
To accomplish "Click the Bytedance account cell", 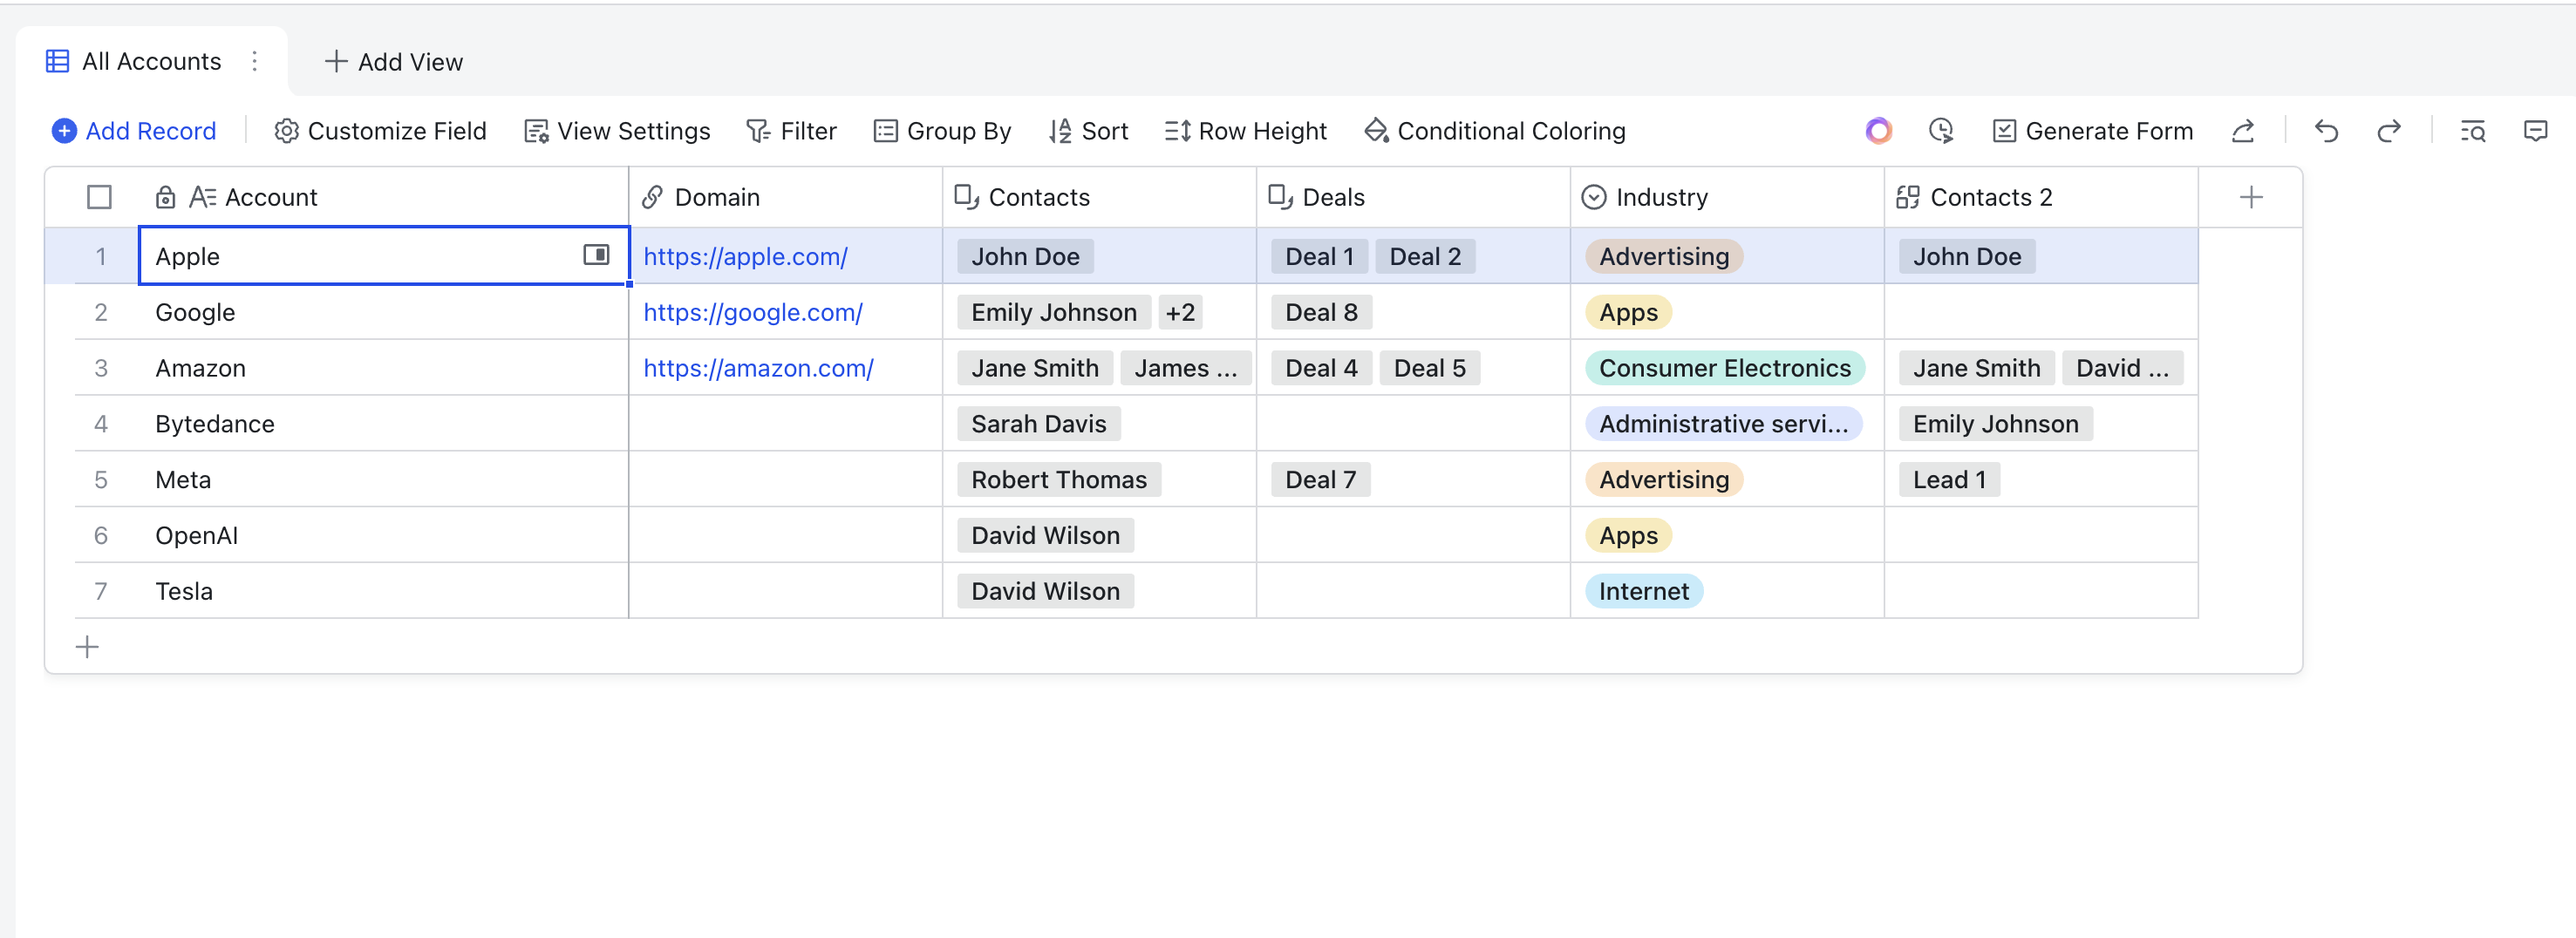I will click(x=383, y=424).
